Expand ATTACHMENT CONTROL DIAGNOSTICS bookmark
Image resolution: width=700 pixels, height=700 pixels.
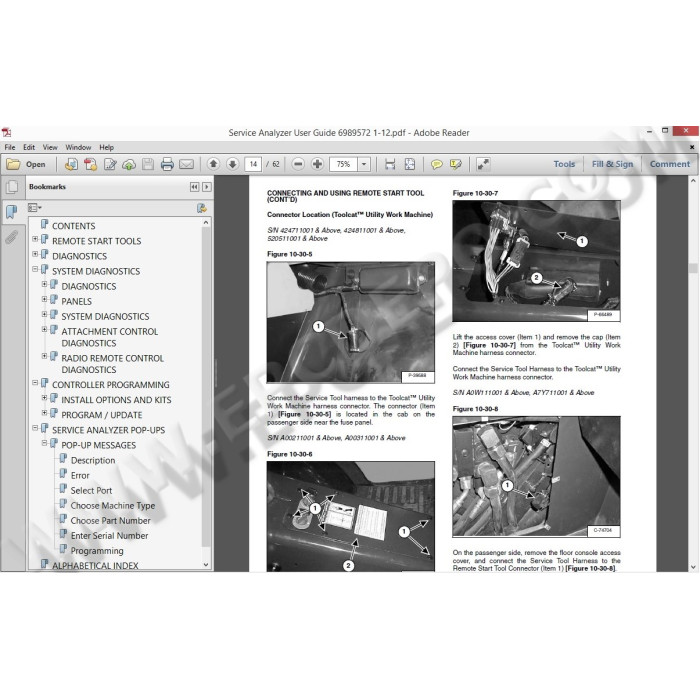tap(44, 330)
